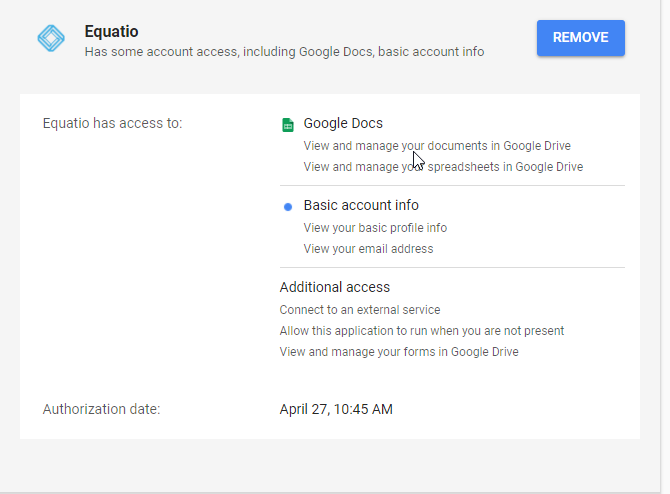Click 'View and manage your documents' line
670x494 pixels.
point(437,146)
